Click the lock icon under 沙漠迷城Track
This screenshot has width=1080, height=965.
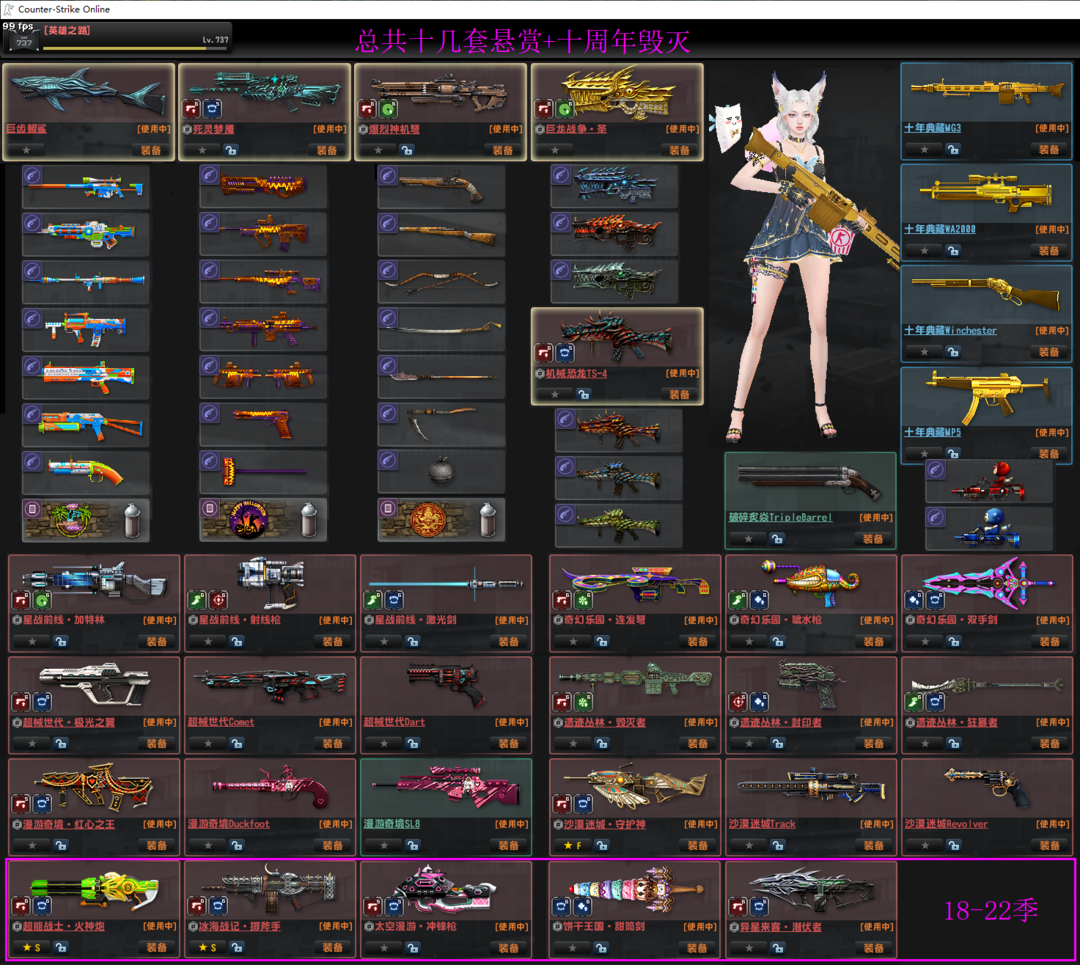(778, 845)
